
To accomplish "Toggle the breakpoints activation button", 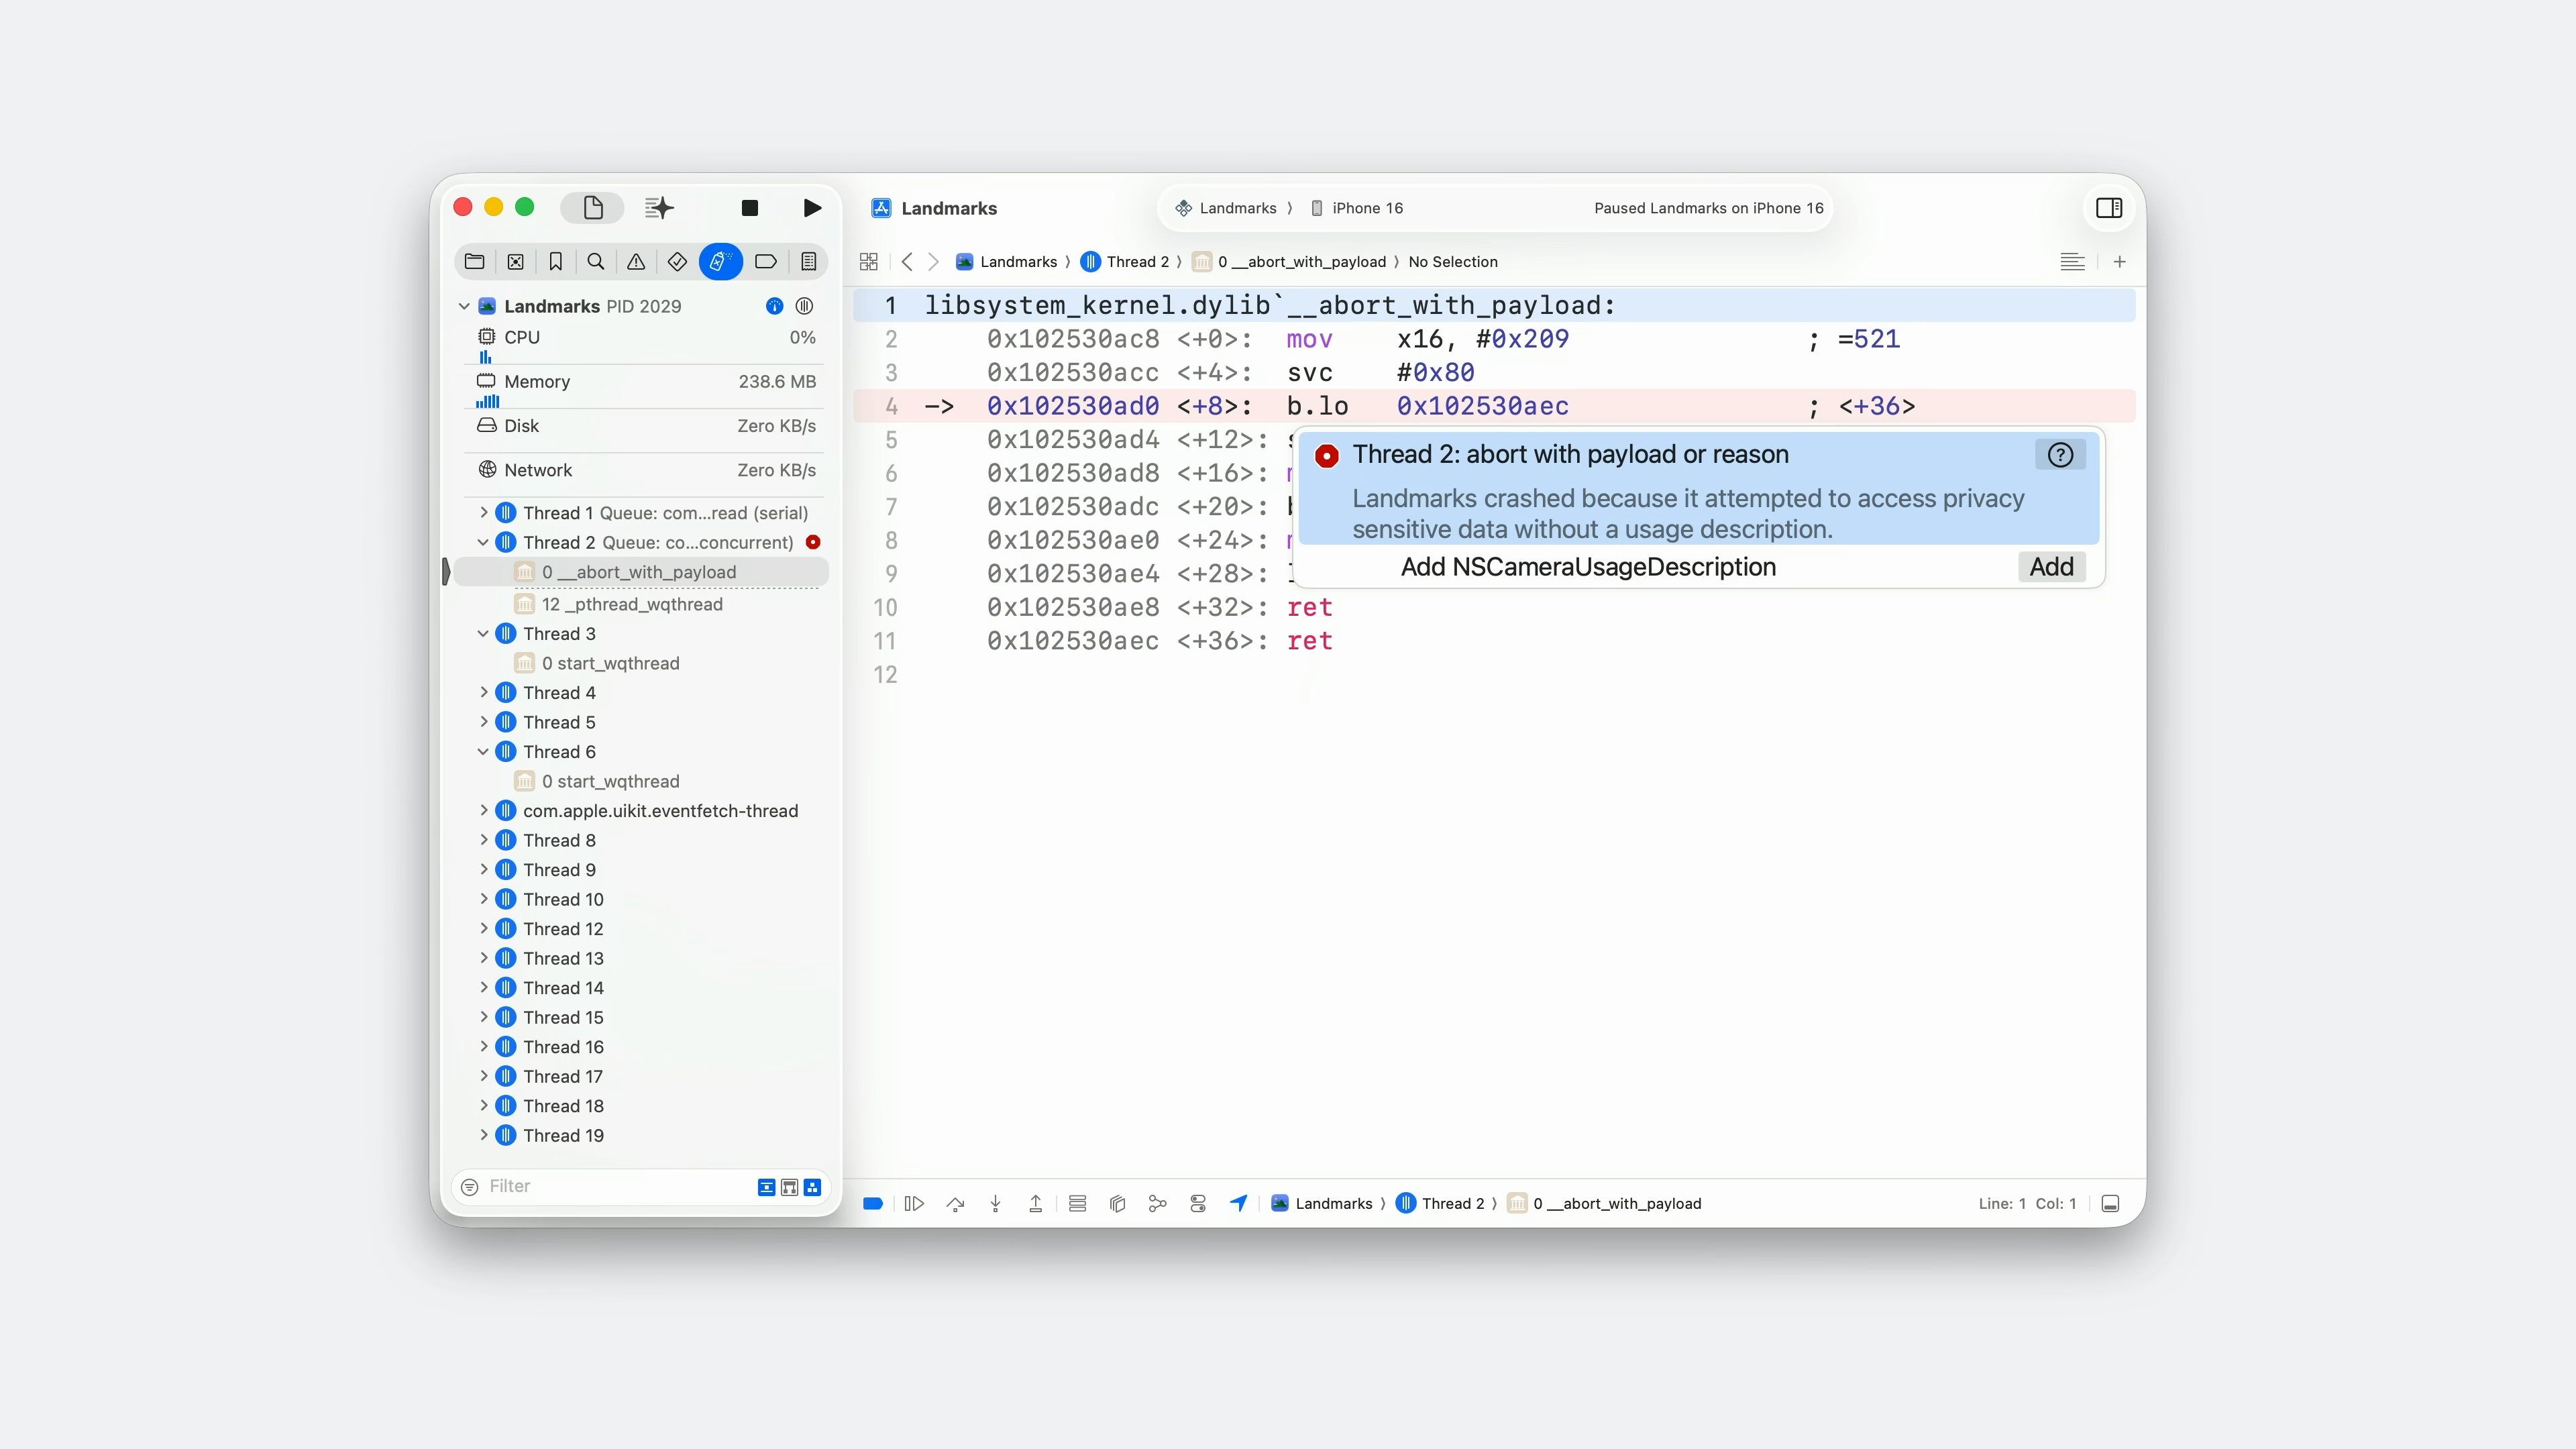I will 873,1204.
